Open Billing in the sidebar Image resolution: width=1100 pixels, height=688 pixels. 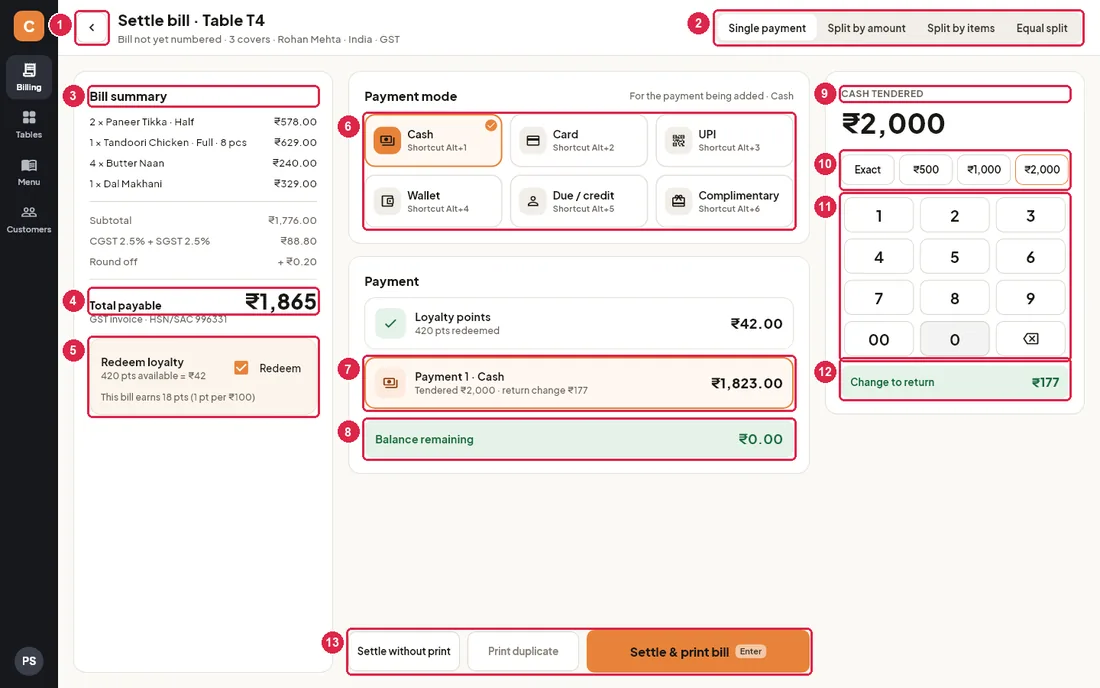(x=29, y=76)
